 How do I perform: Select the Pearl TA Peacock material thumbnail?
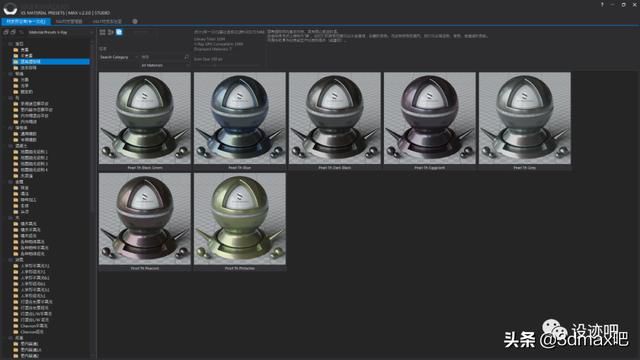click(x=145, y=219)
